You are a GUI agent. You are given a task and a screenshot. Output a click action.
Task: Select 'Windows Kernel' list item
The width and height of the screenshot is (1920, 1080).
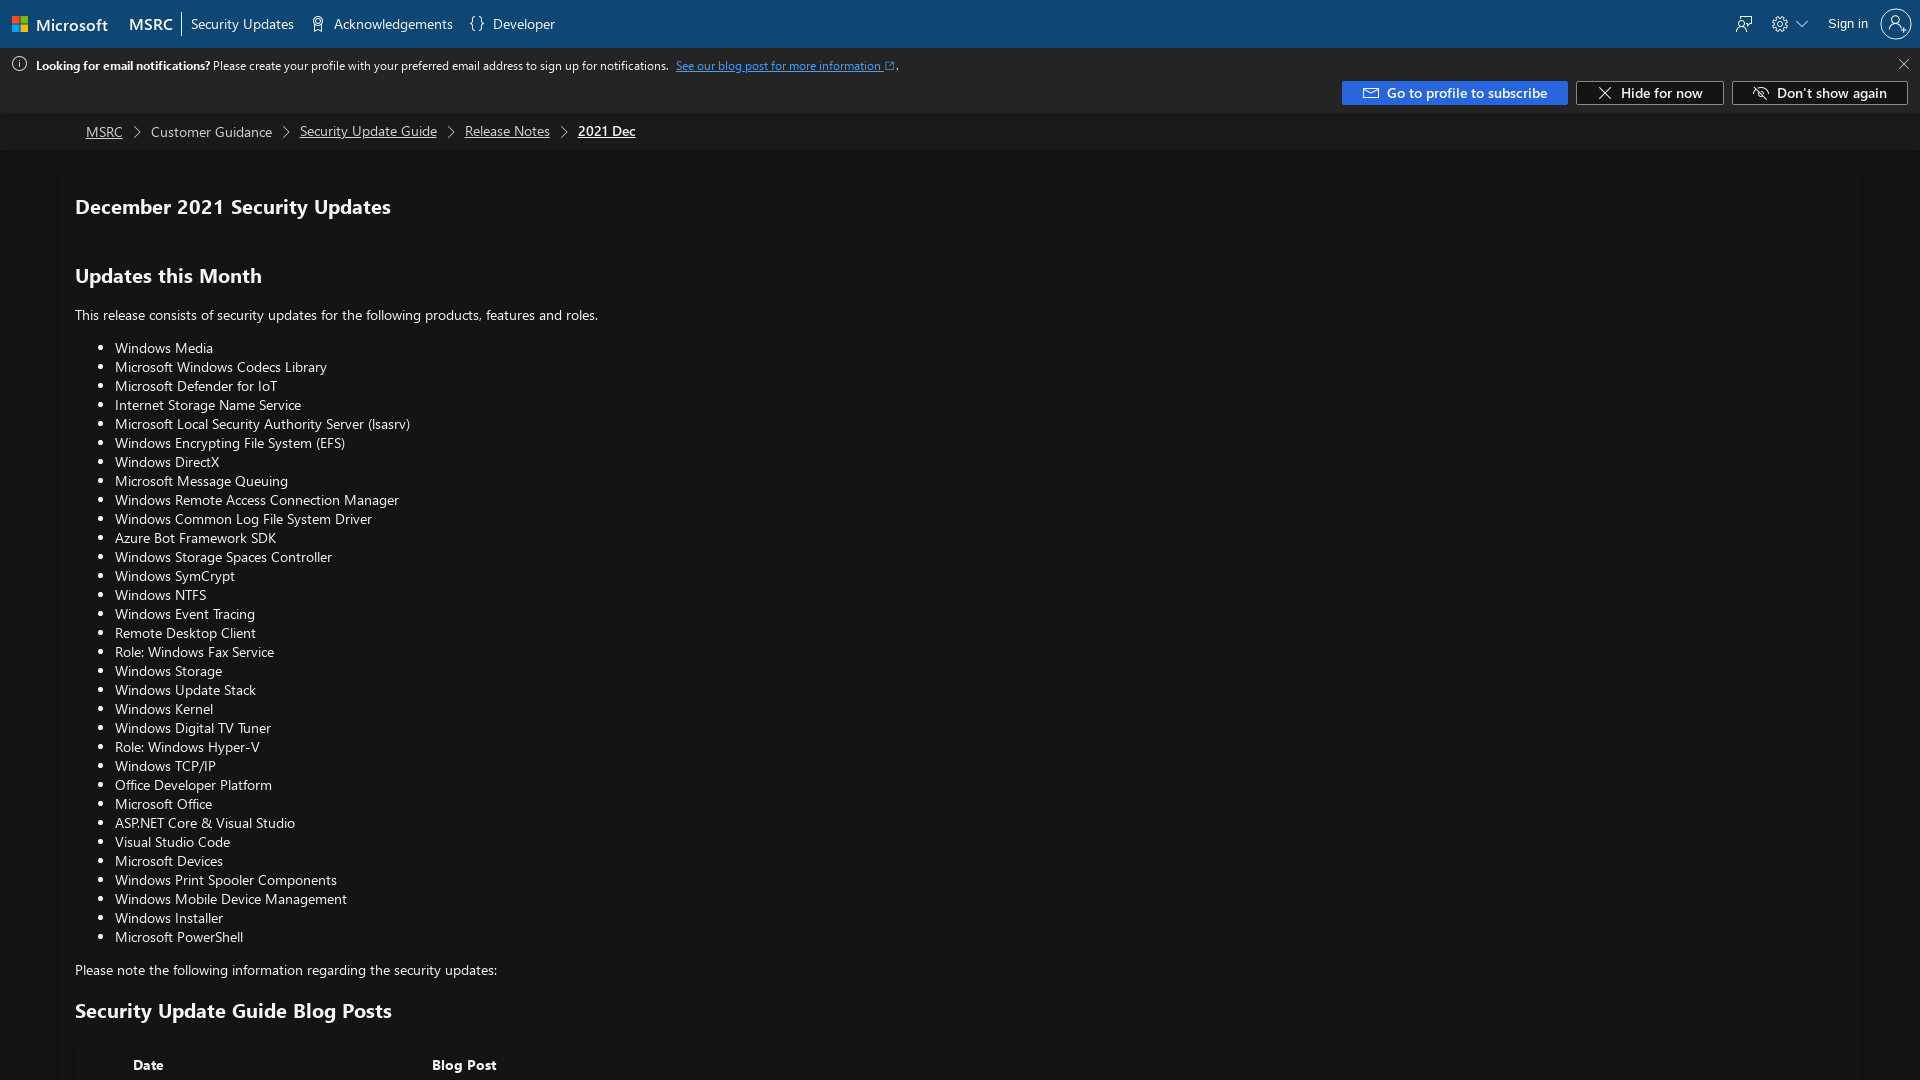coord(164,709)
